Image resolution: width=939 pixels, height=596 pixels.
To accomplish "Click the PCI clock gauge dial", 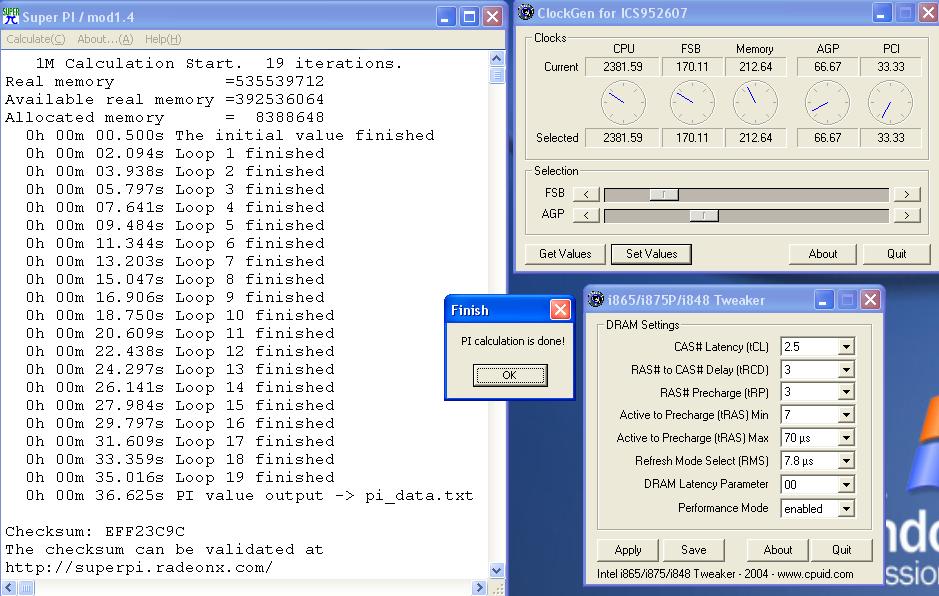I will coord(890,102).
